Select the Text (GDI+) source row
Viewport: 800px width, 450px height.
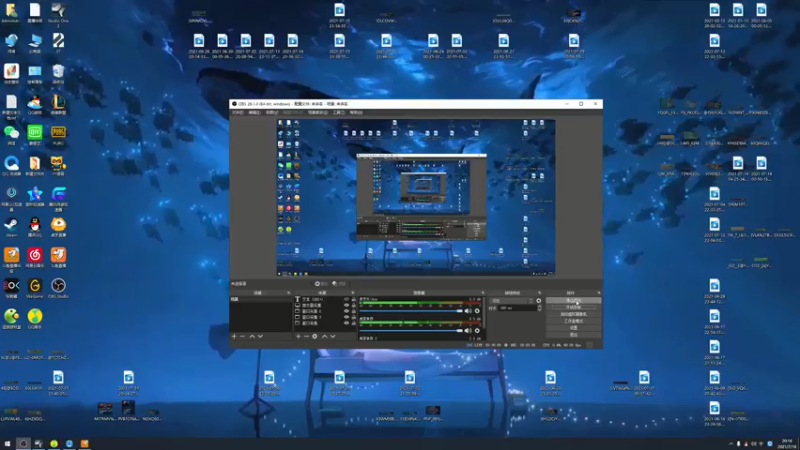pyautogui.click(x=326, y=299)
